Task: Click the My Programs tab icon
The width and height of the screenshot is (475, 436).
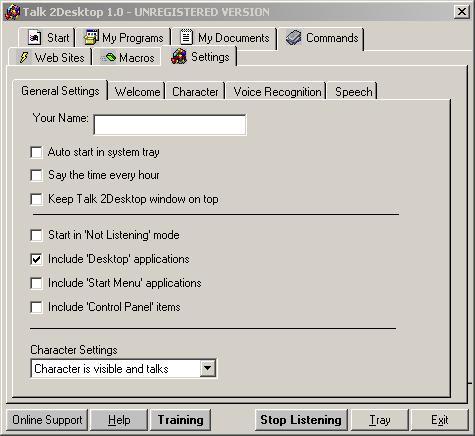Action: (x=91, y=37)
